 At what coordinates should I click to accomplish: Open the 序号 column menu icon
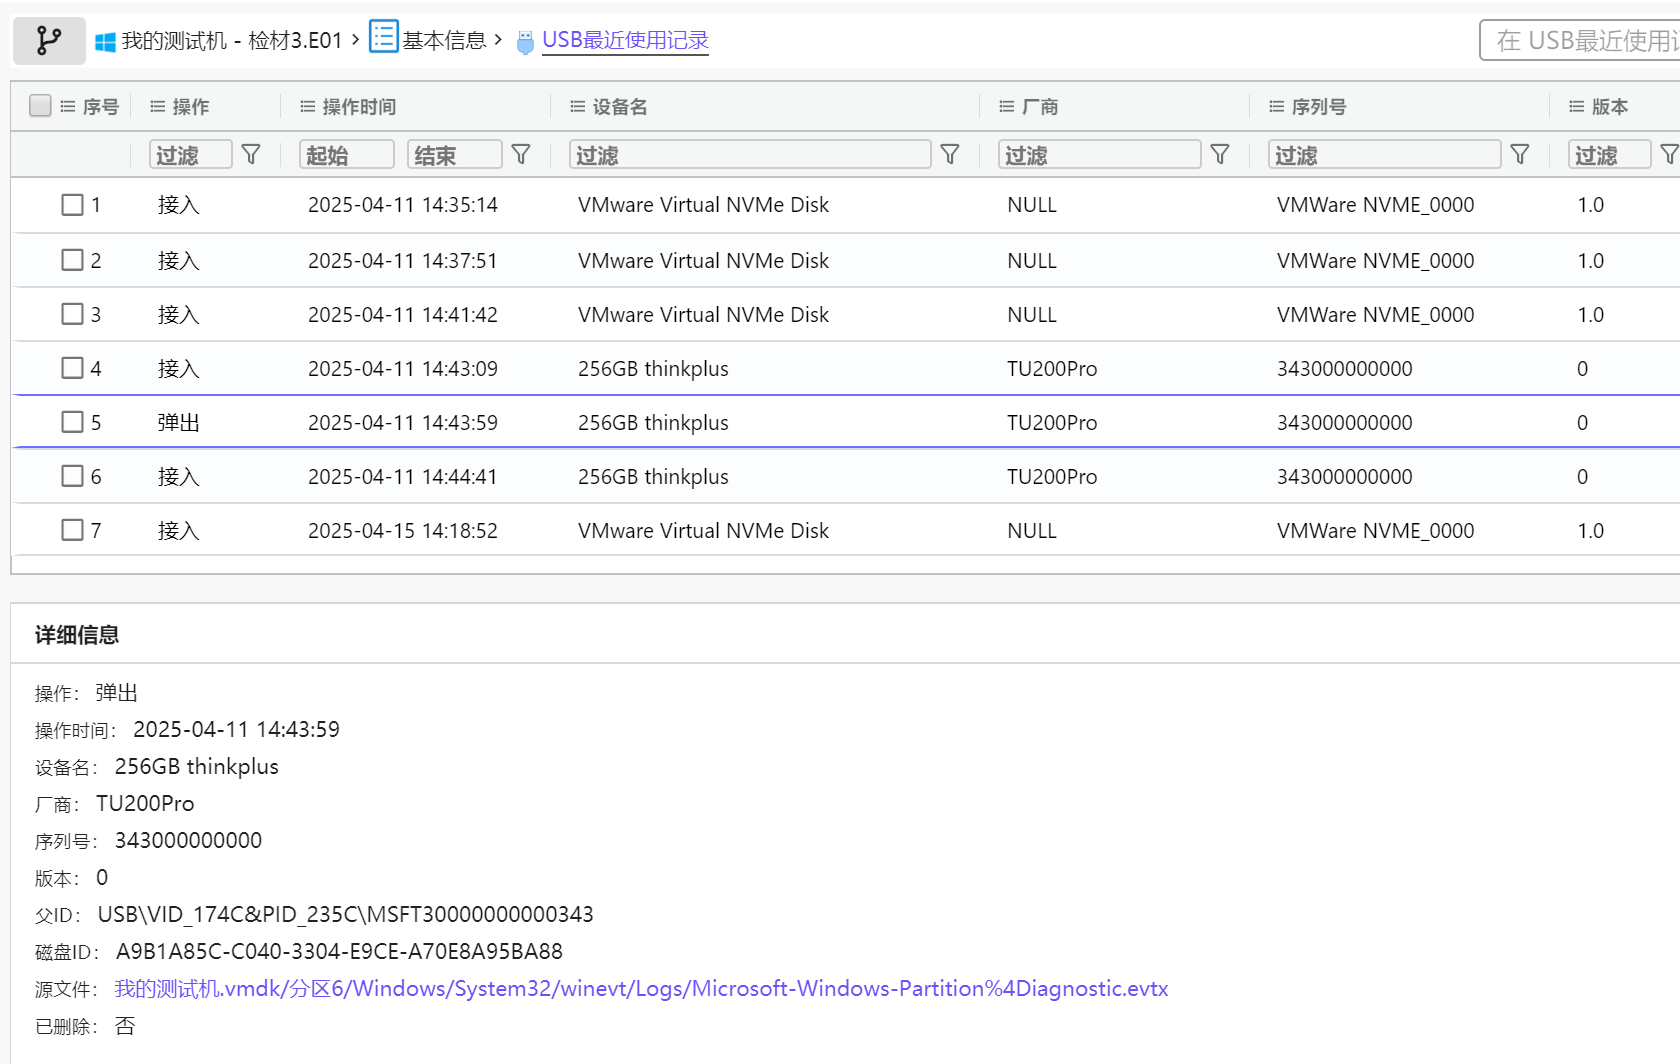point(68,106)
